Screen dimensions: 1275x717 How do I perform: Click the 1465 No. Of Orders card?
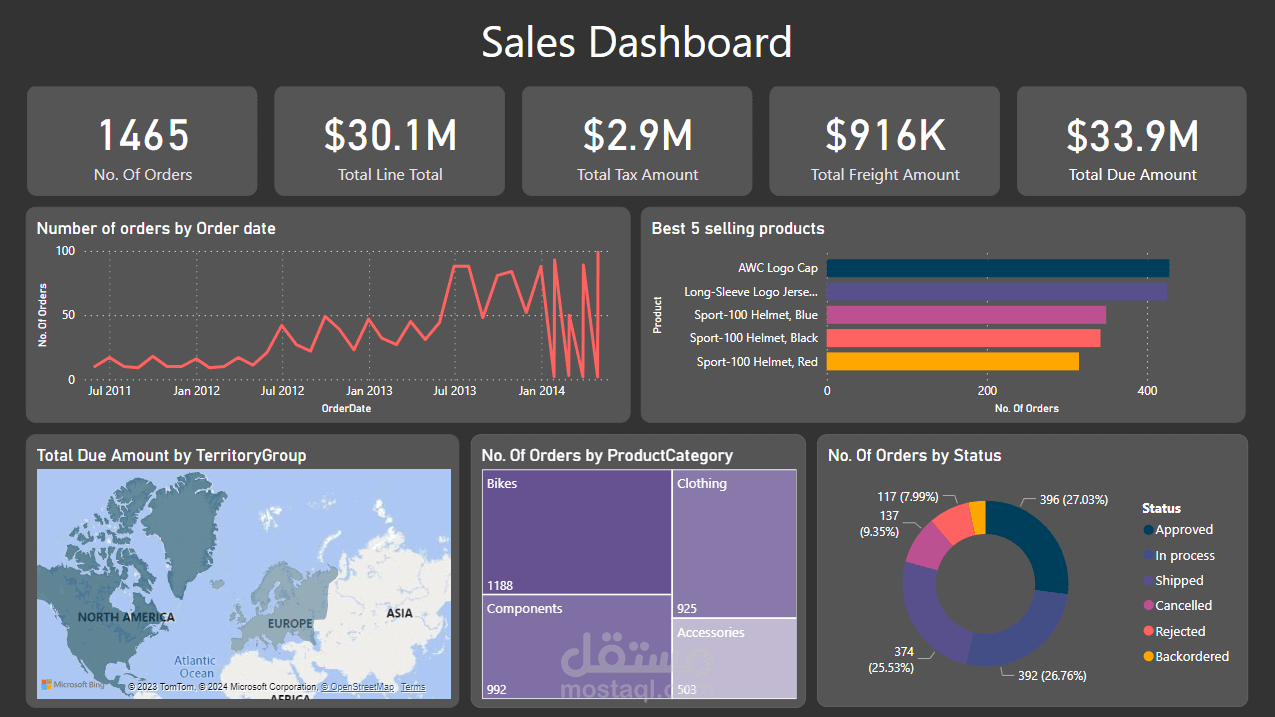(142, 140)
